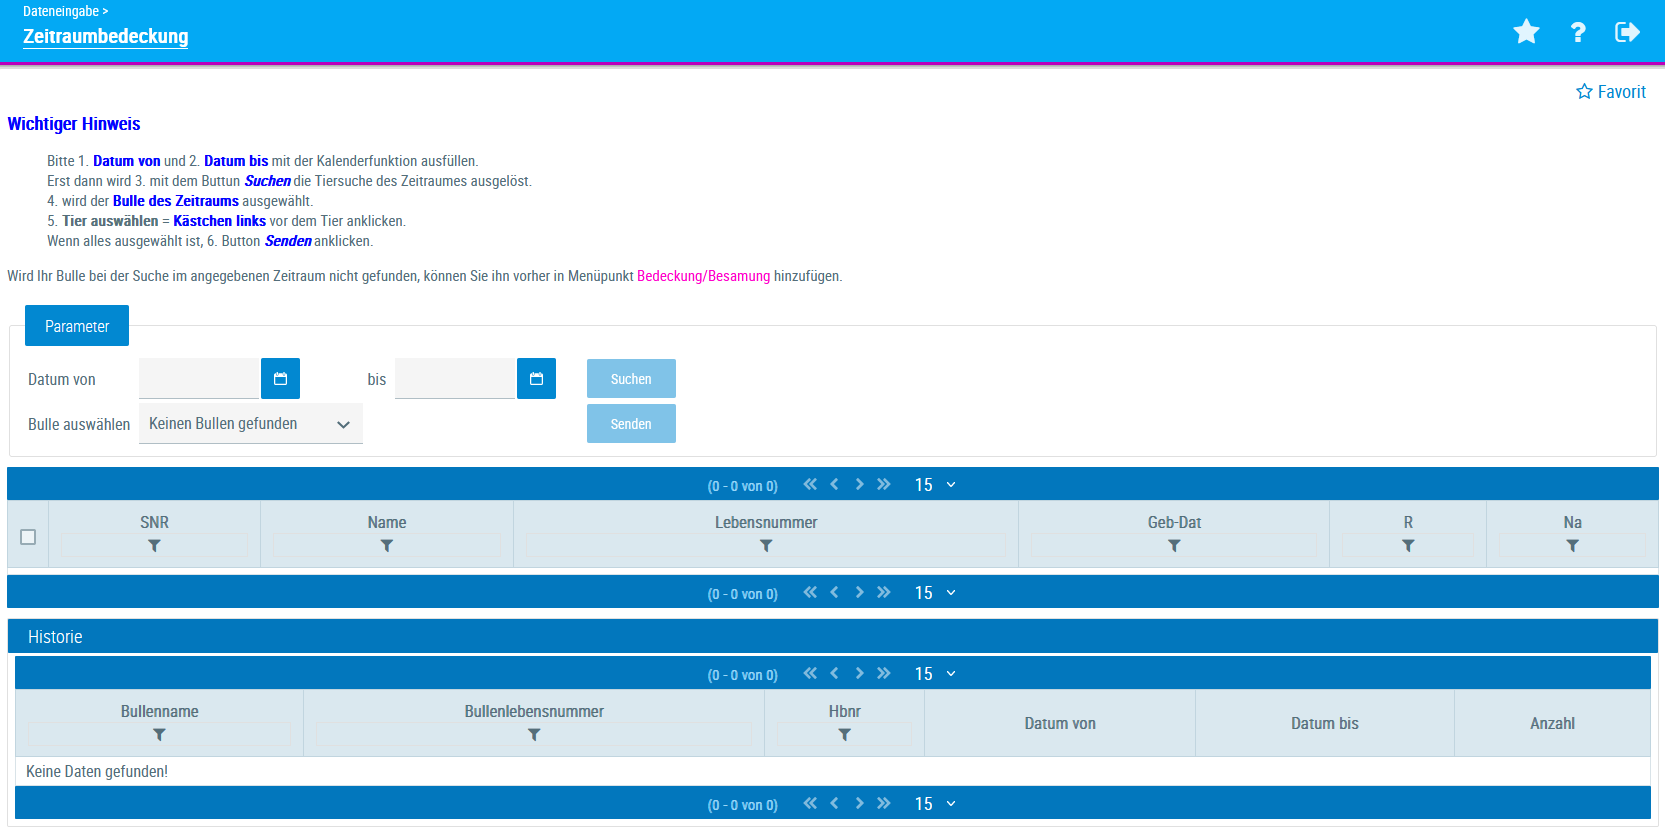The image size is (1665, 833).
Task: Open the Bedeckung/Besamung link
Action: tap(703, 276)
